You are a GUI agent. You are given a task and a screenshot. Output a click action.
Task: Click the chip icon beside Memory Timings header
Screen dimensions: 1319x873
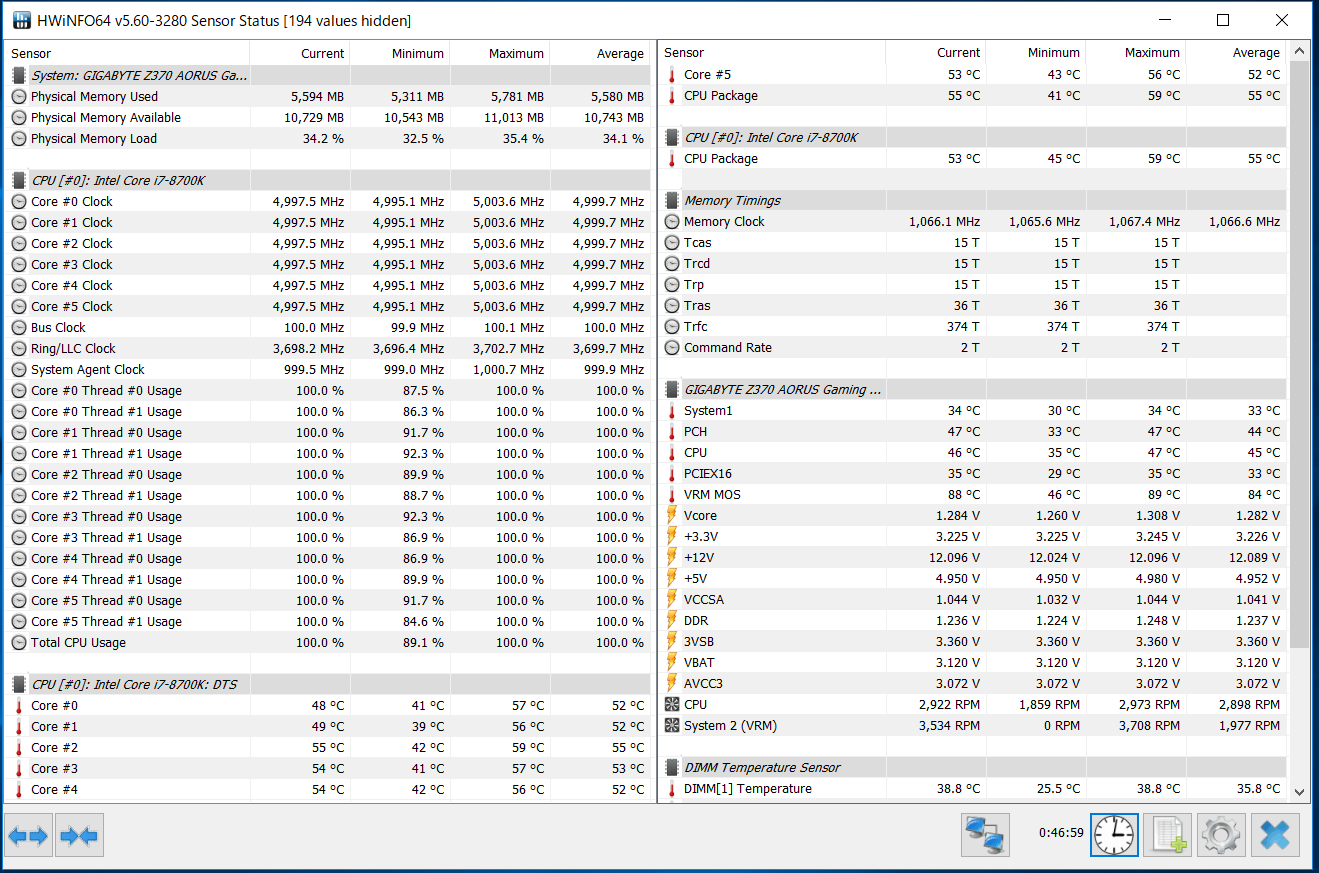click(672, 200)
